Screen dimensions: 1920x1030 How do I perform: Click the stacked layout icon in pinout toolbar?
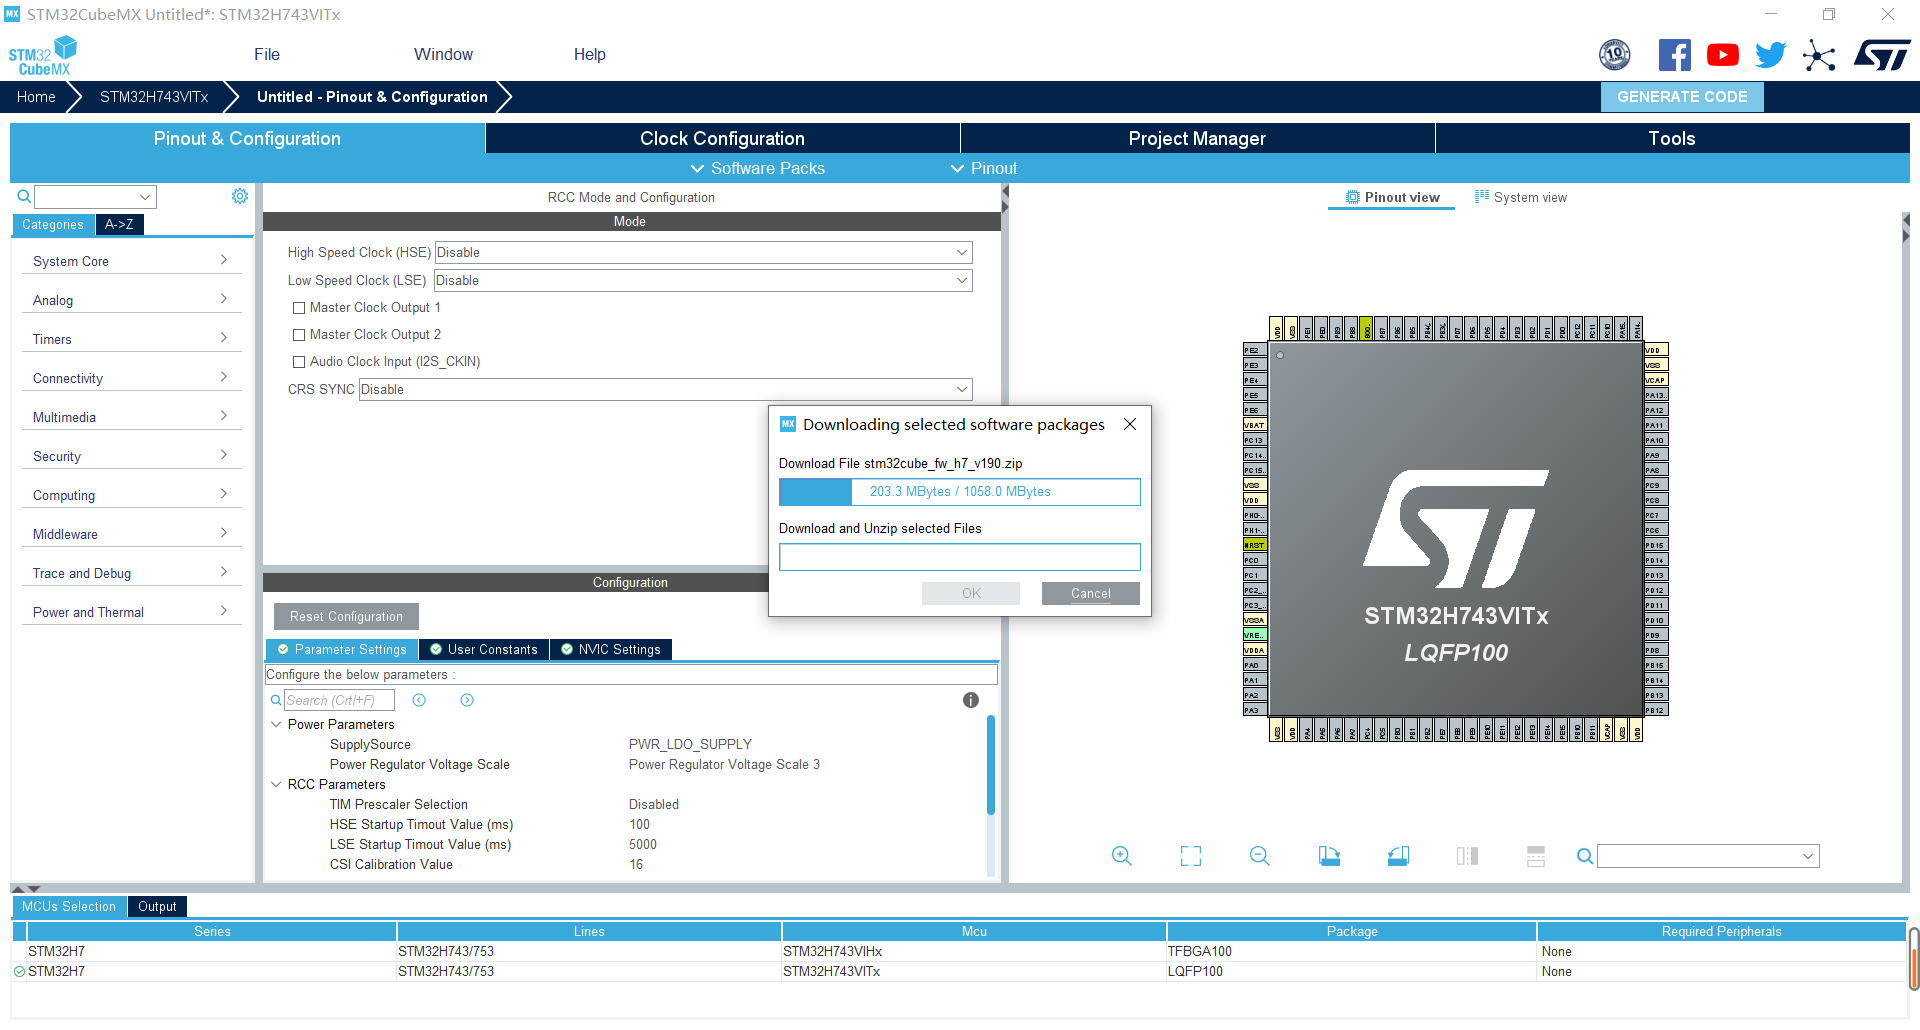click(1536, 856)
